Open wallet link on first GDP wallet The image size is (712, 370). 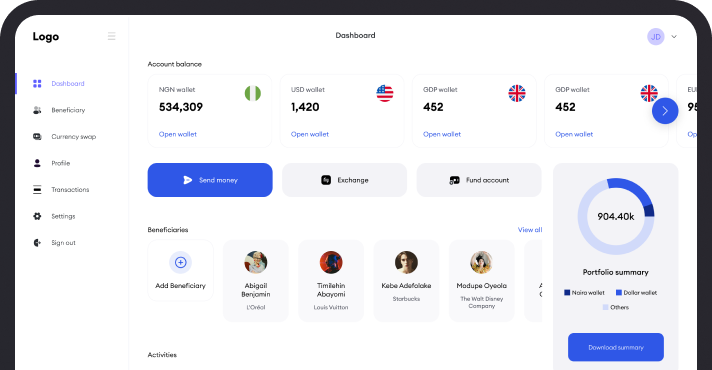pyautogui.click(x=442, y=134)
